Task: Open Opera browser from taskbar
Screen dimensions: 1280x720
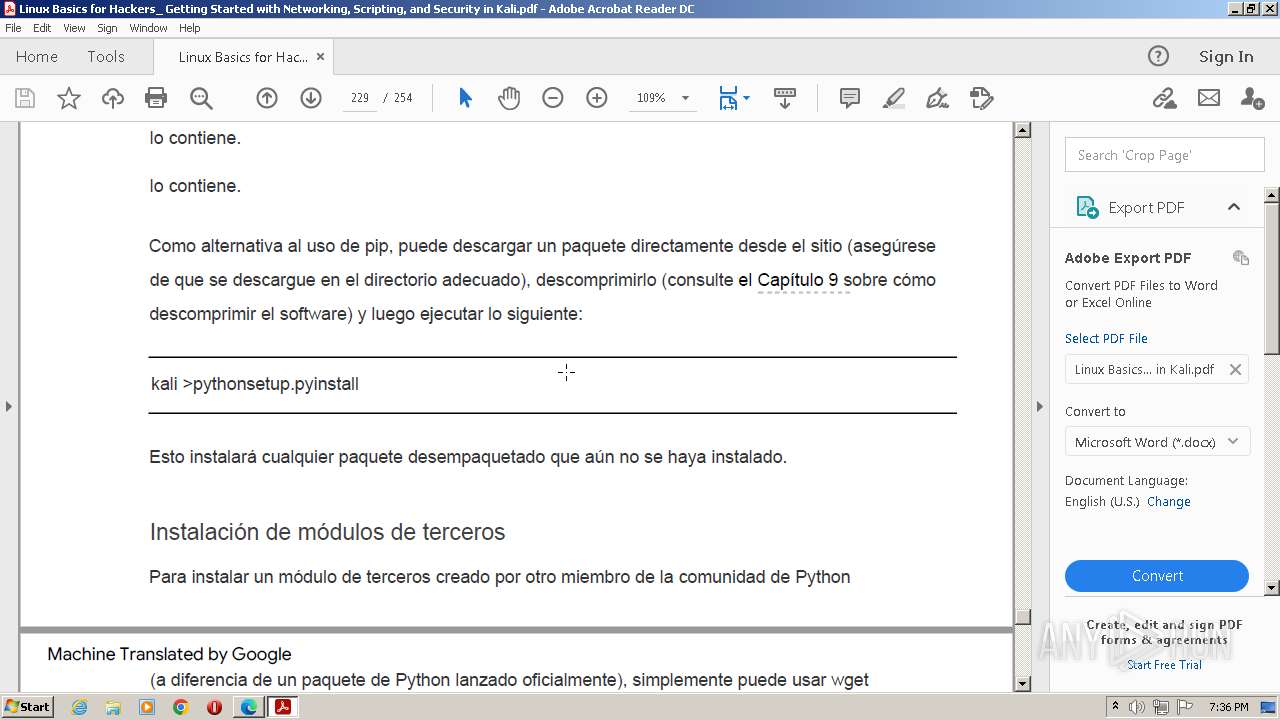Action: click(x=214, y=707)
